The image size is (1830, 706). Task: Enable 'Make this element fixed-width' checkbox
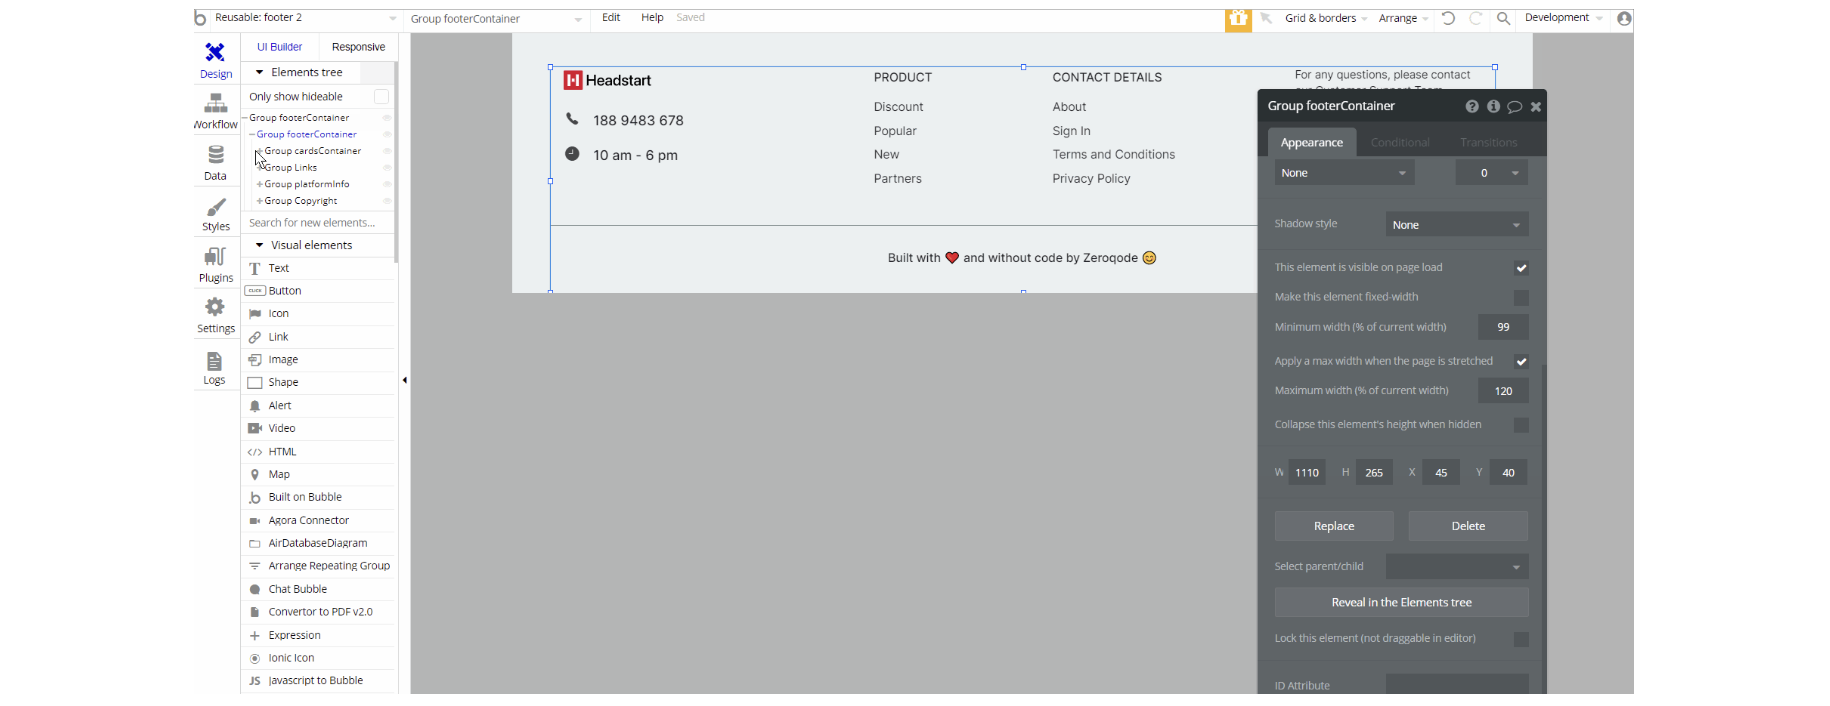(x=1521, y=297)
